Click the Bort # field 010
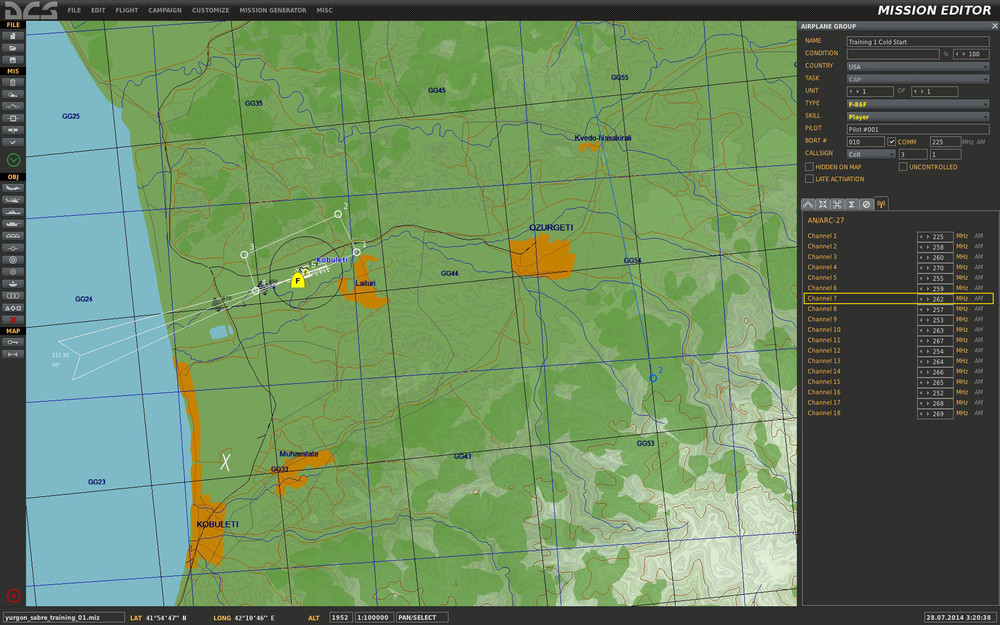Screen dimensions: 1000x625 point(865,142)
